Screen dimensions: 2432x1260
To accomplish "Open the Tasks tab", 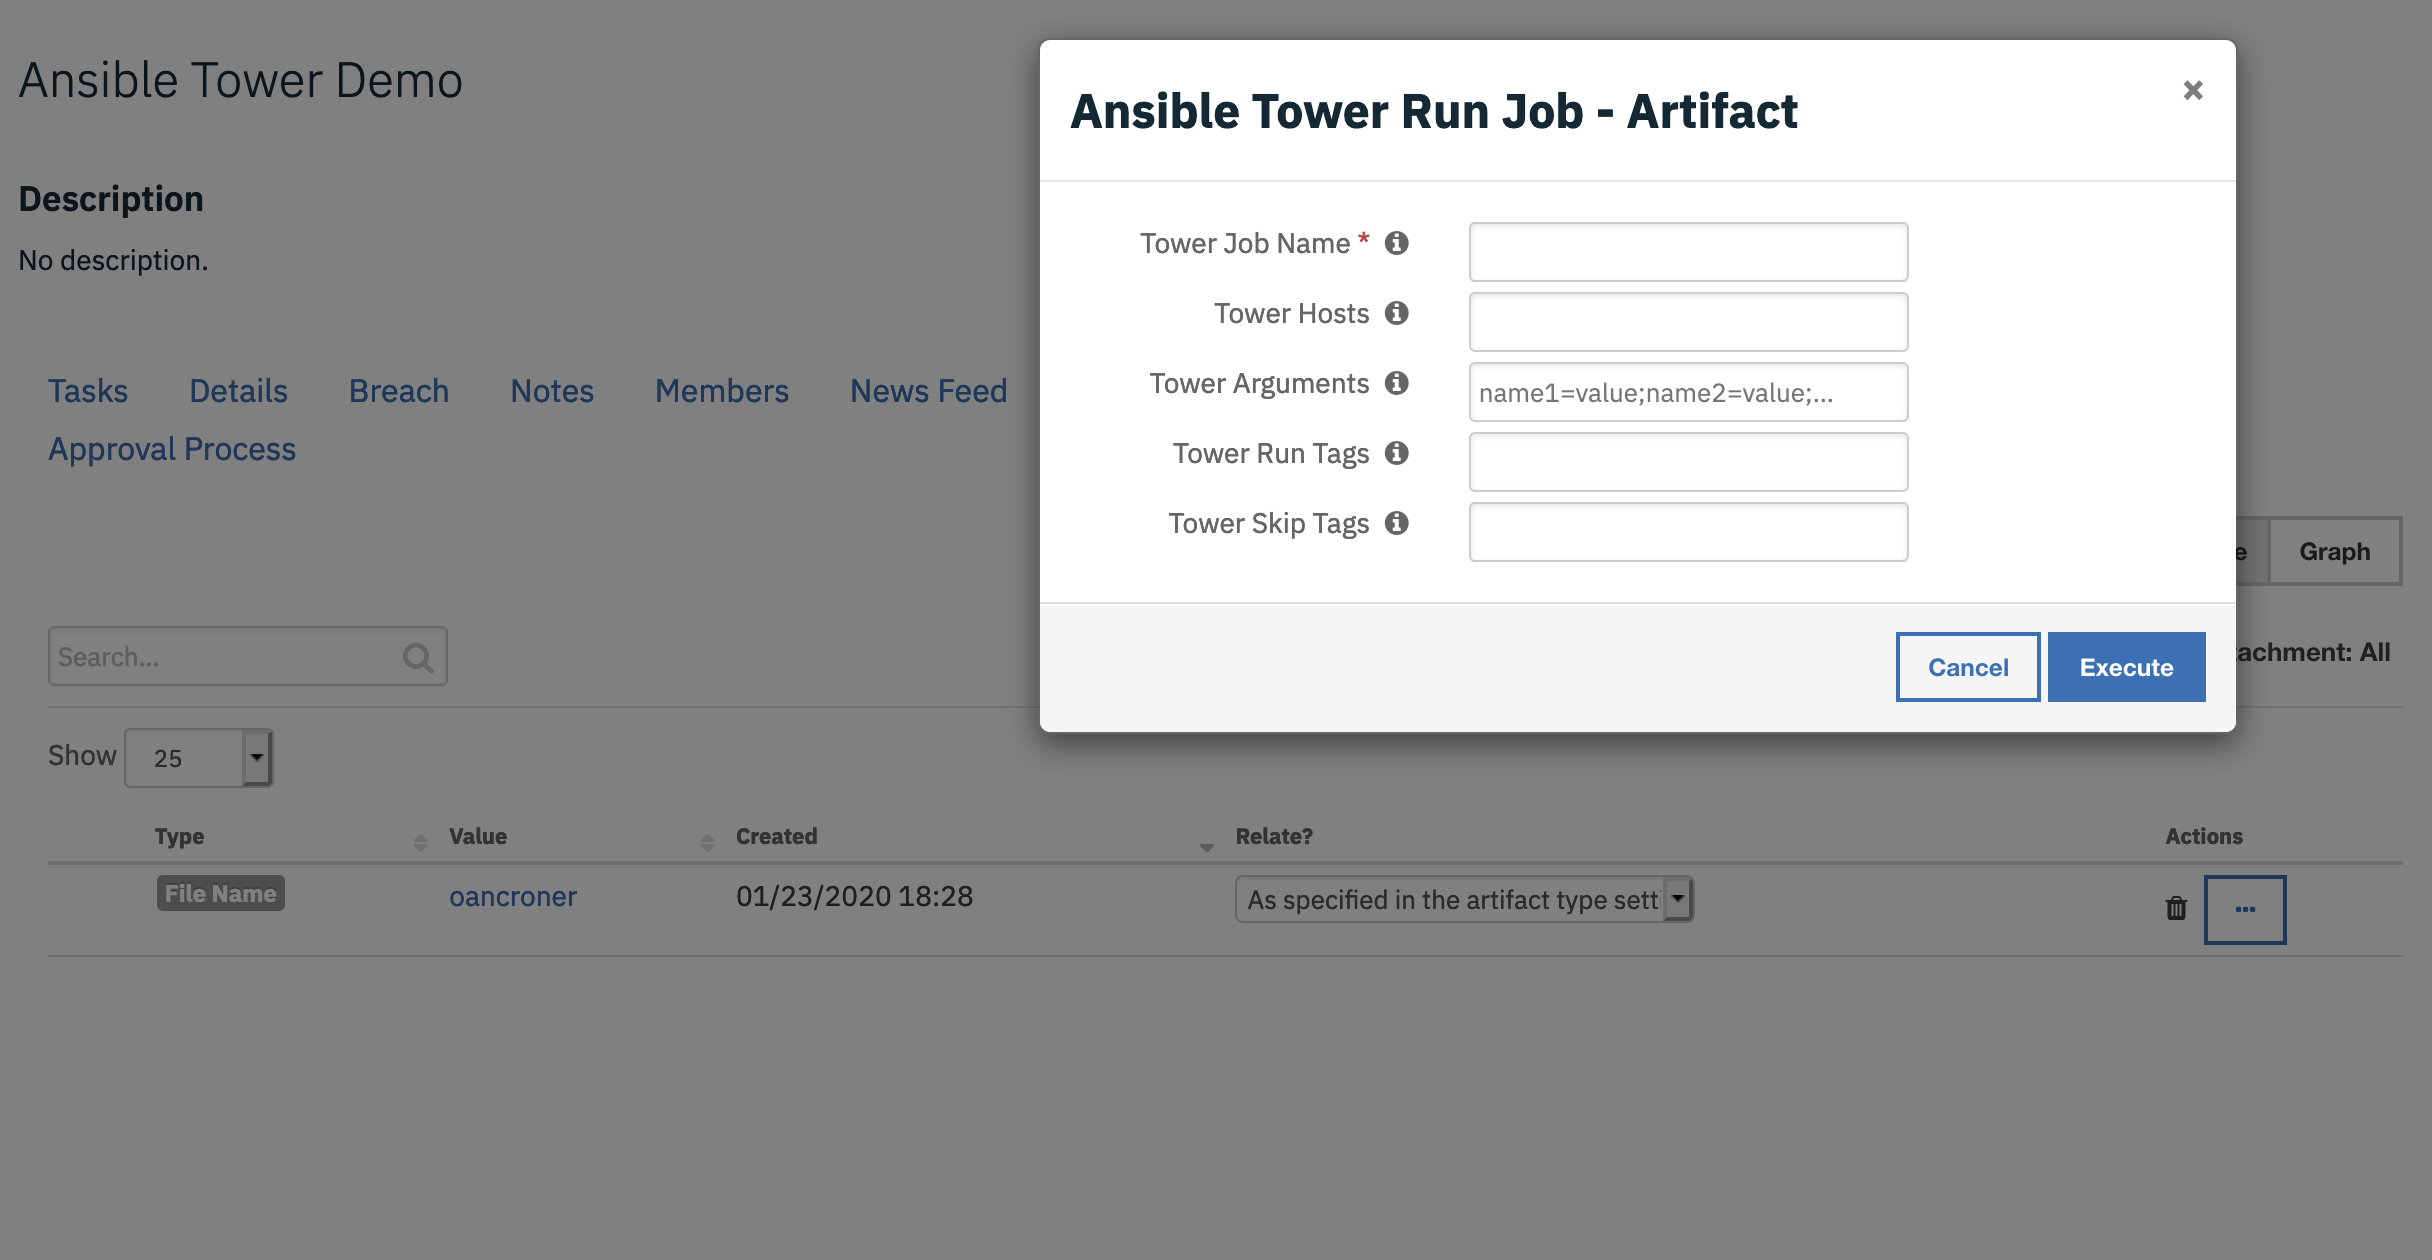I will coord(88,391).
